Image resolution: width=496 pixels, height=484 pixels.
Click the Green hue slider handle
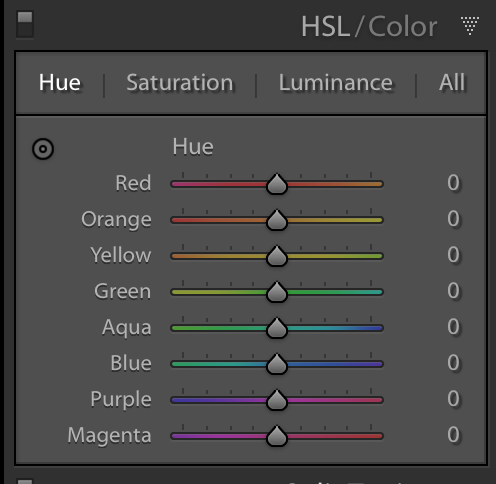point(277,292)
